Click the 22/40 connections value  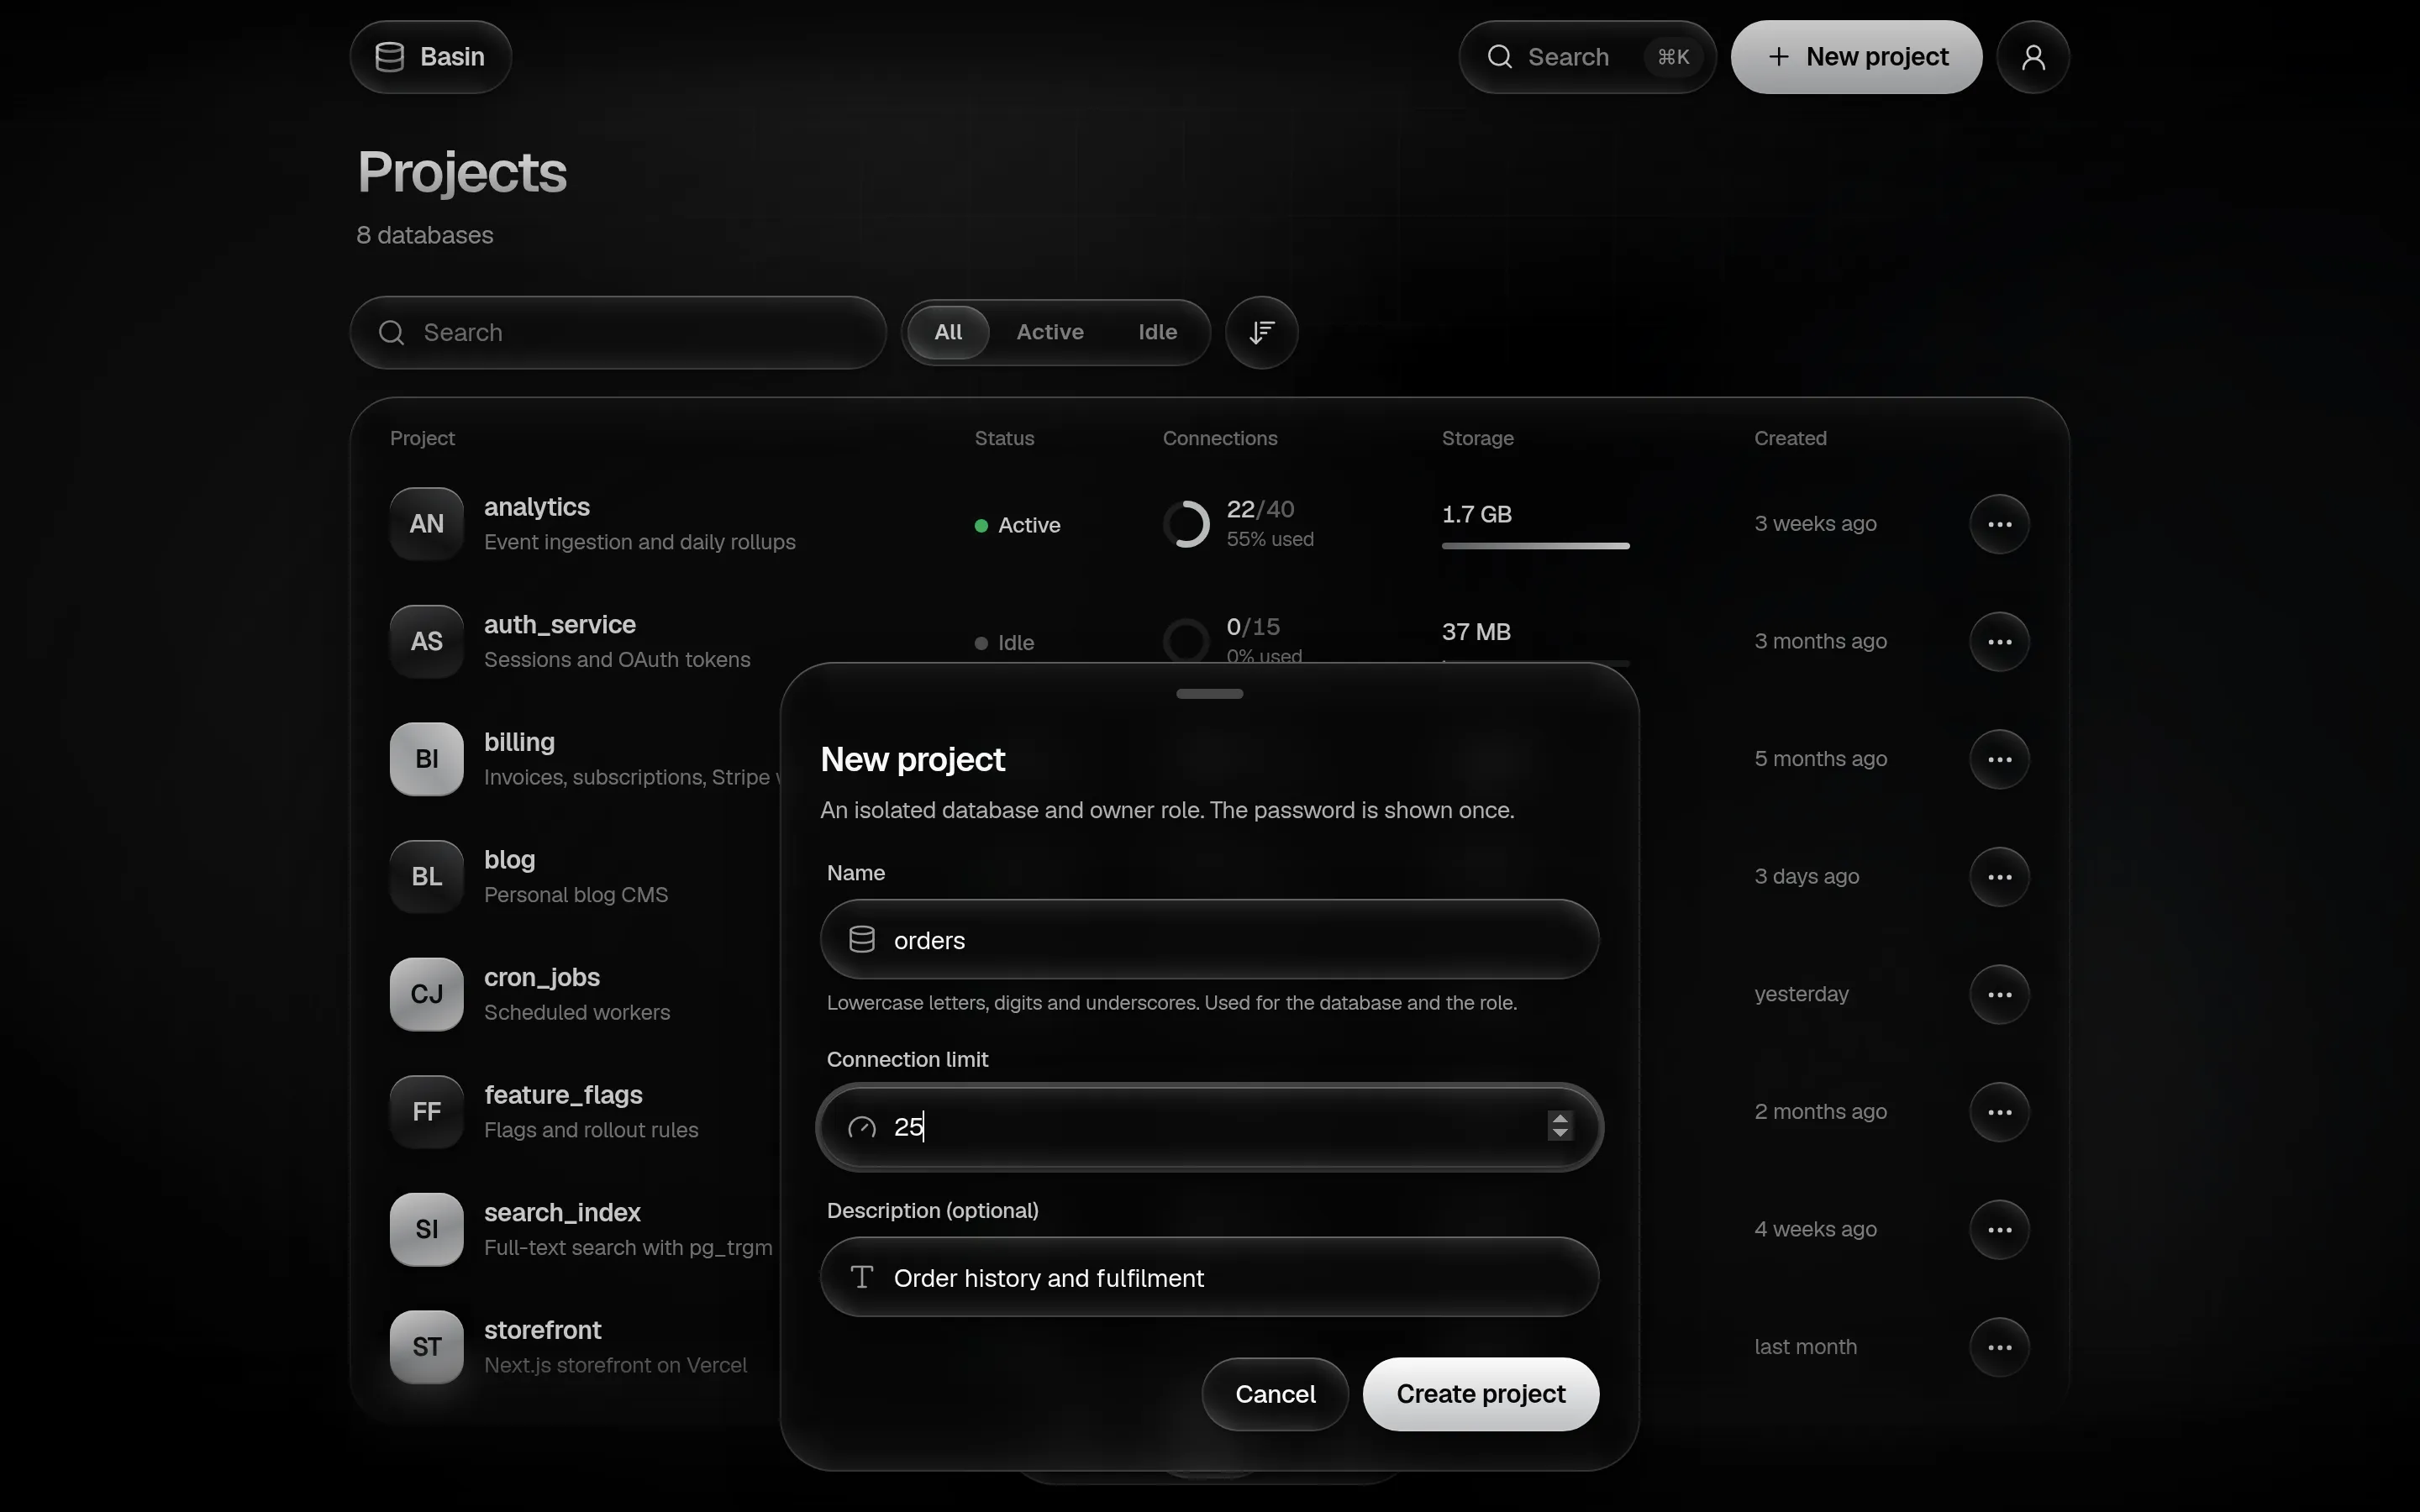1260,509
